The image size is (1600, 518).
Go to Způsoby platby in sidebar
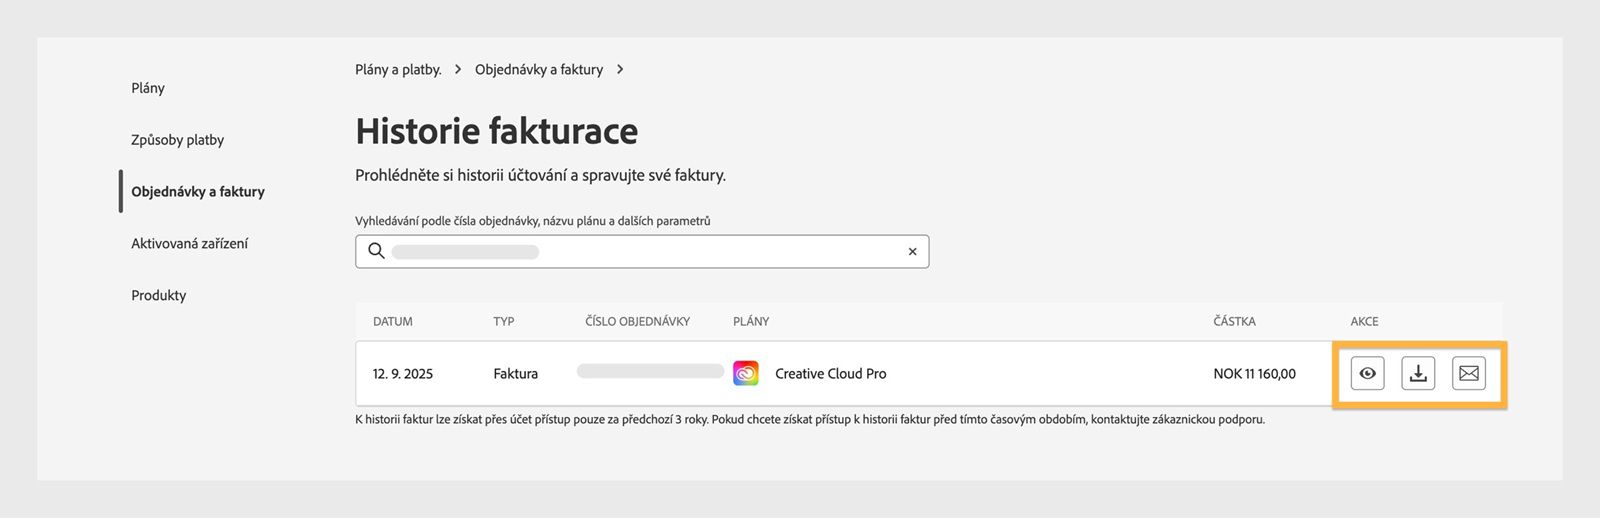click(177, 140)
